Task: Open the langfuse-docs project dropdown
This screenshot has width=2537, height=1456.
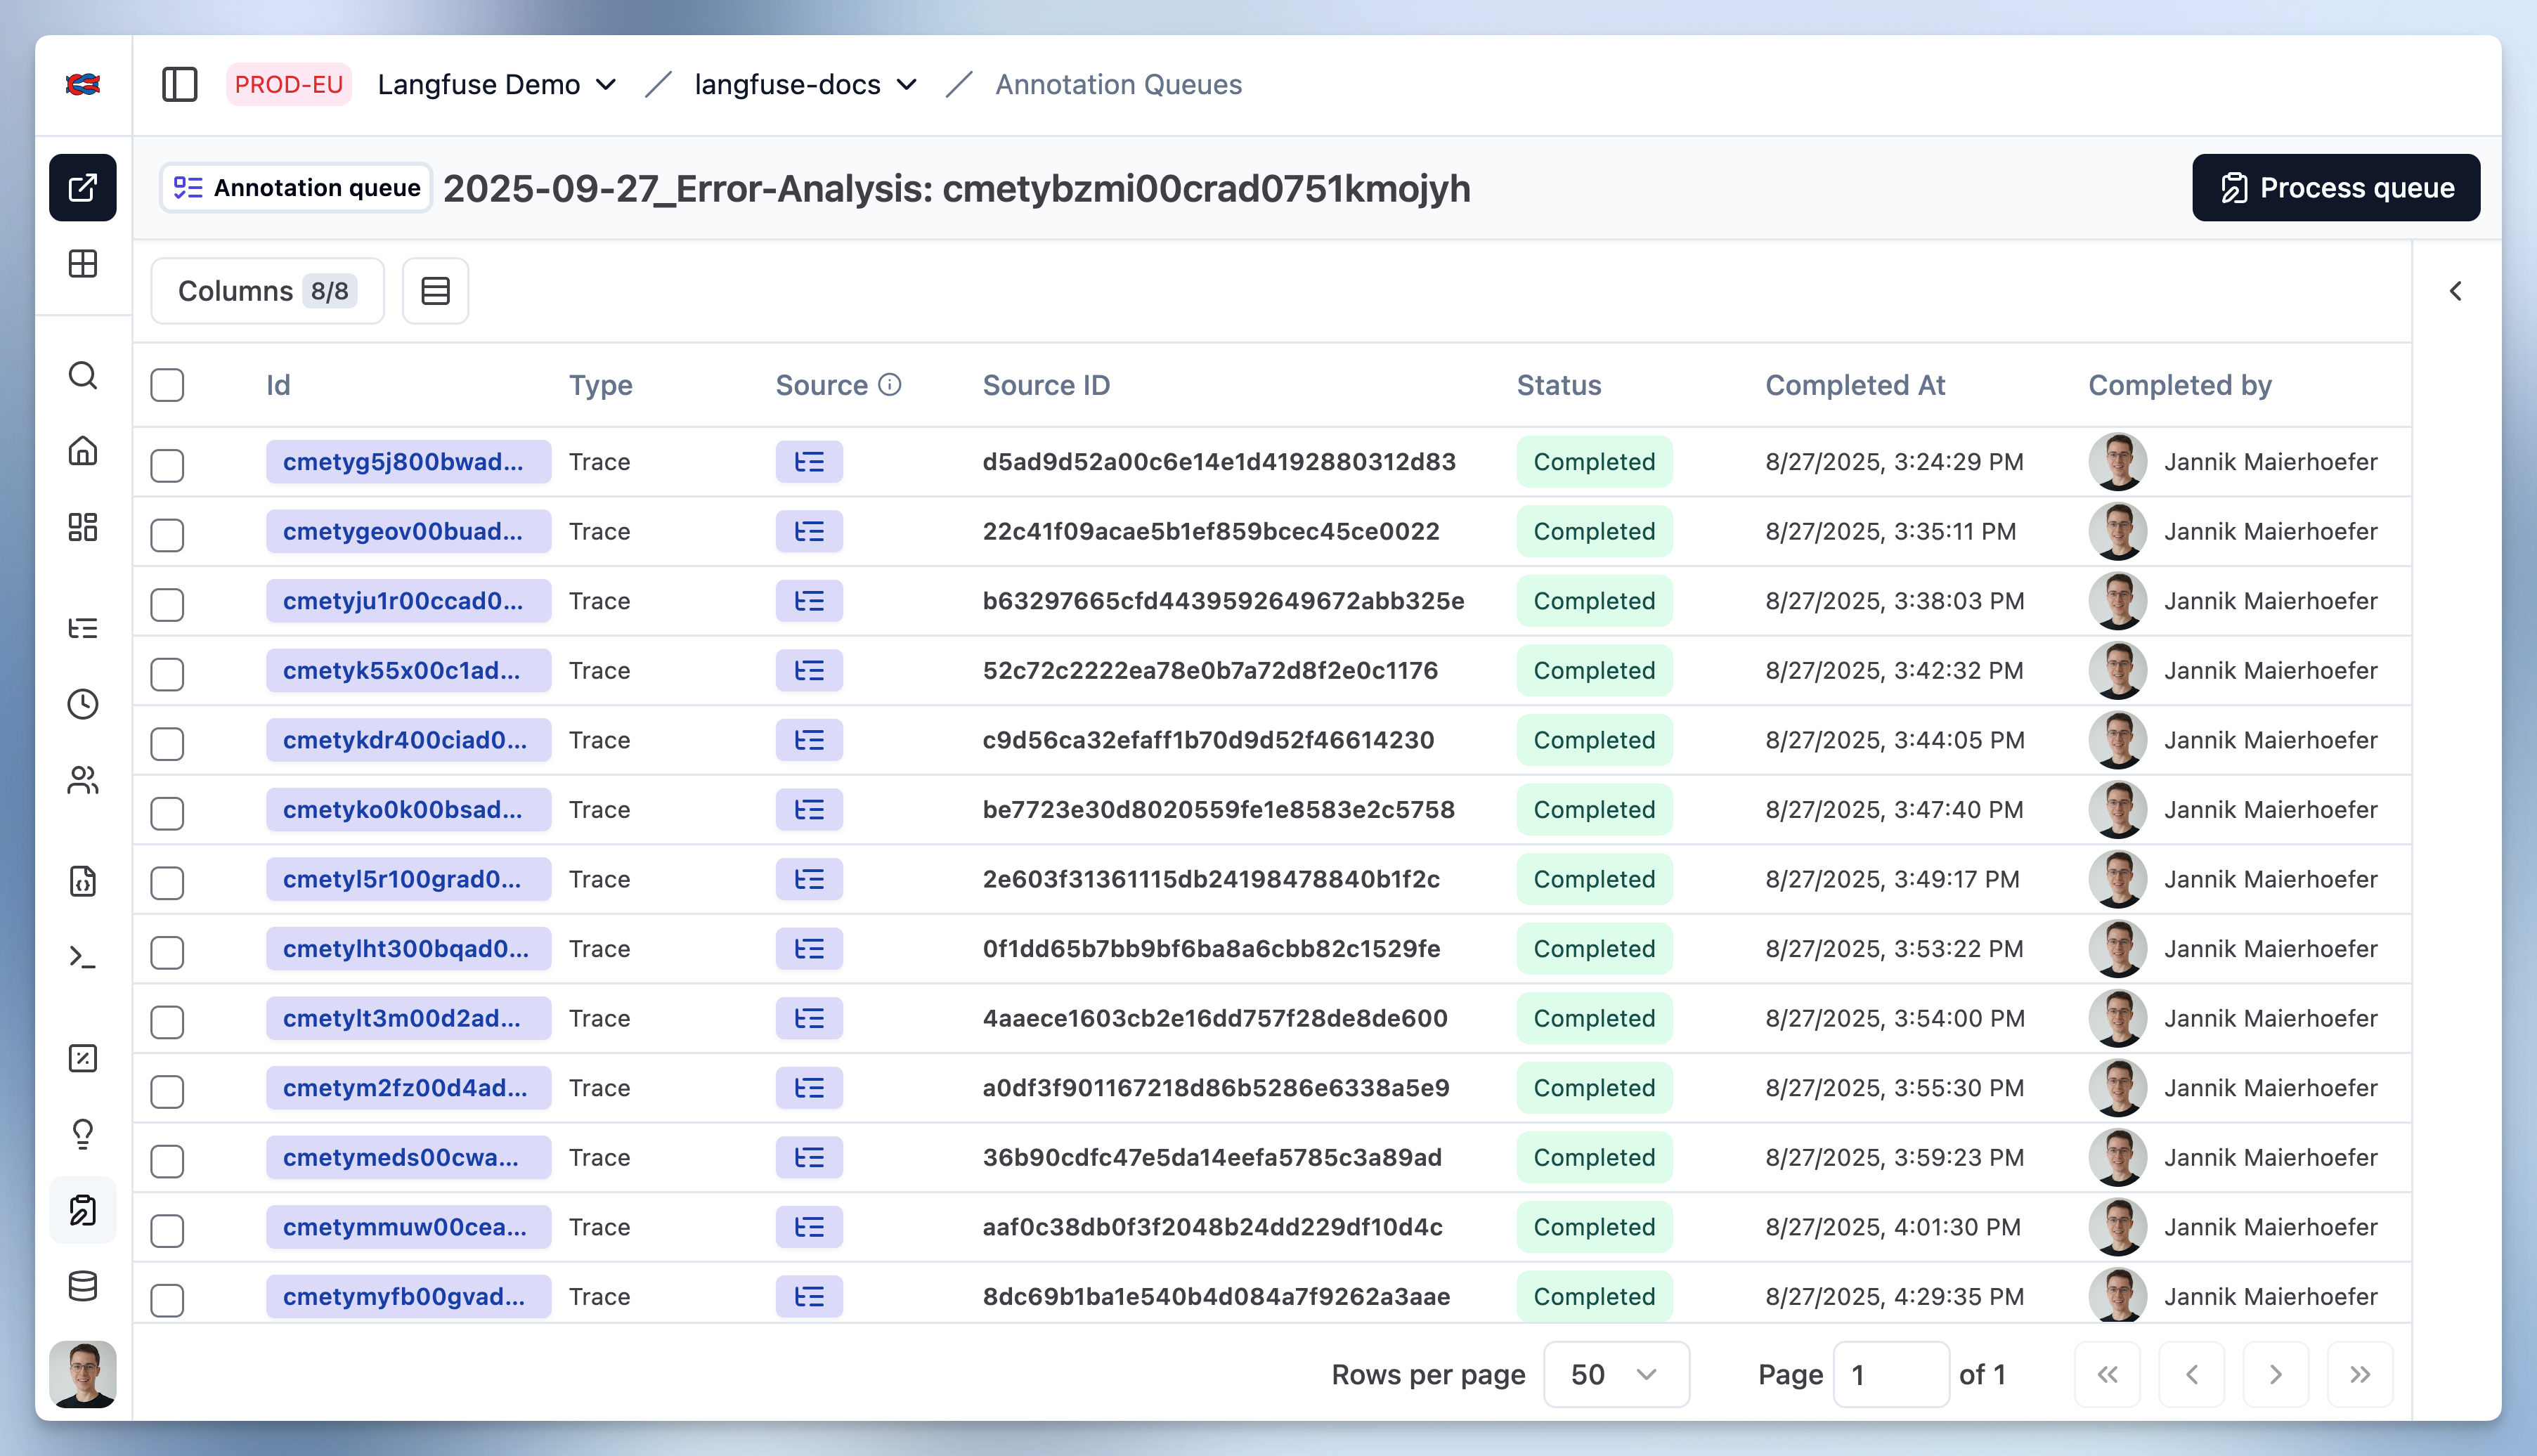Action: pos(805,85)
